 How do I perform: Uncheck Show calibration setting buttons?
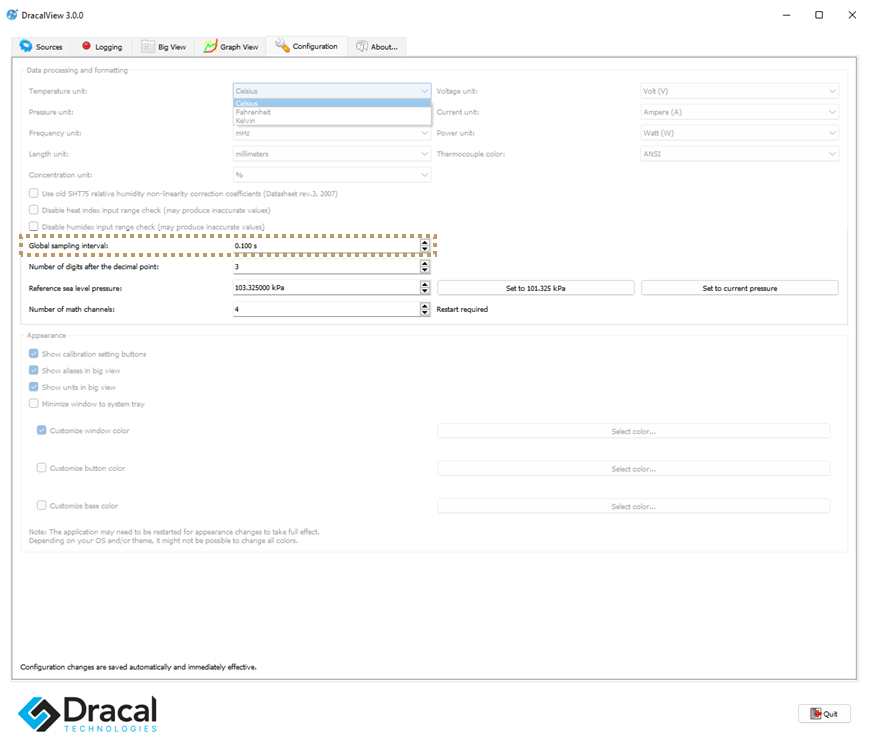click(34, 354)
